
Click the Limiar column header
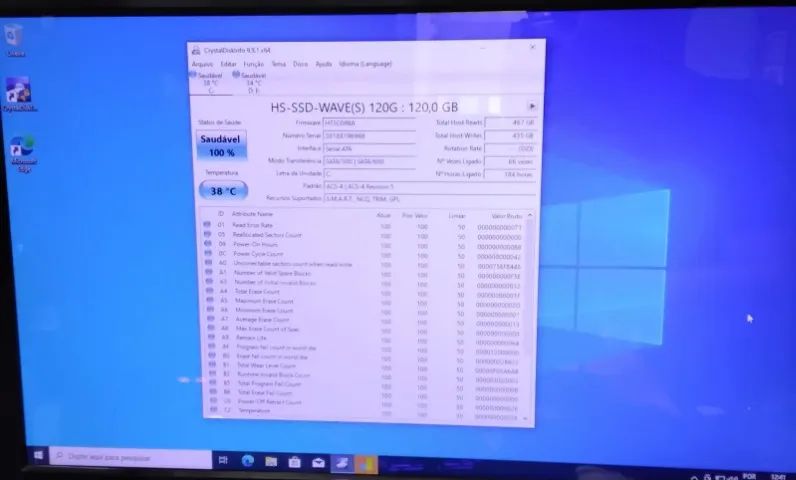(457, 216)
